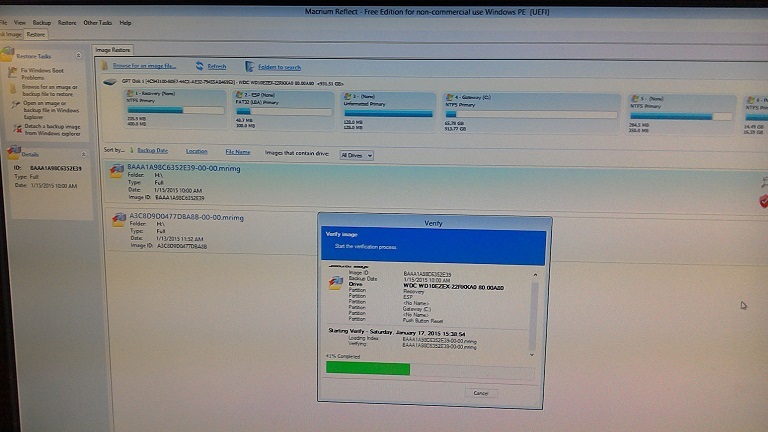Click the A3C8D9D0477DBA88 image file icon

click(119, 219)
